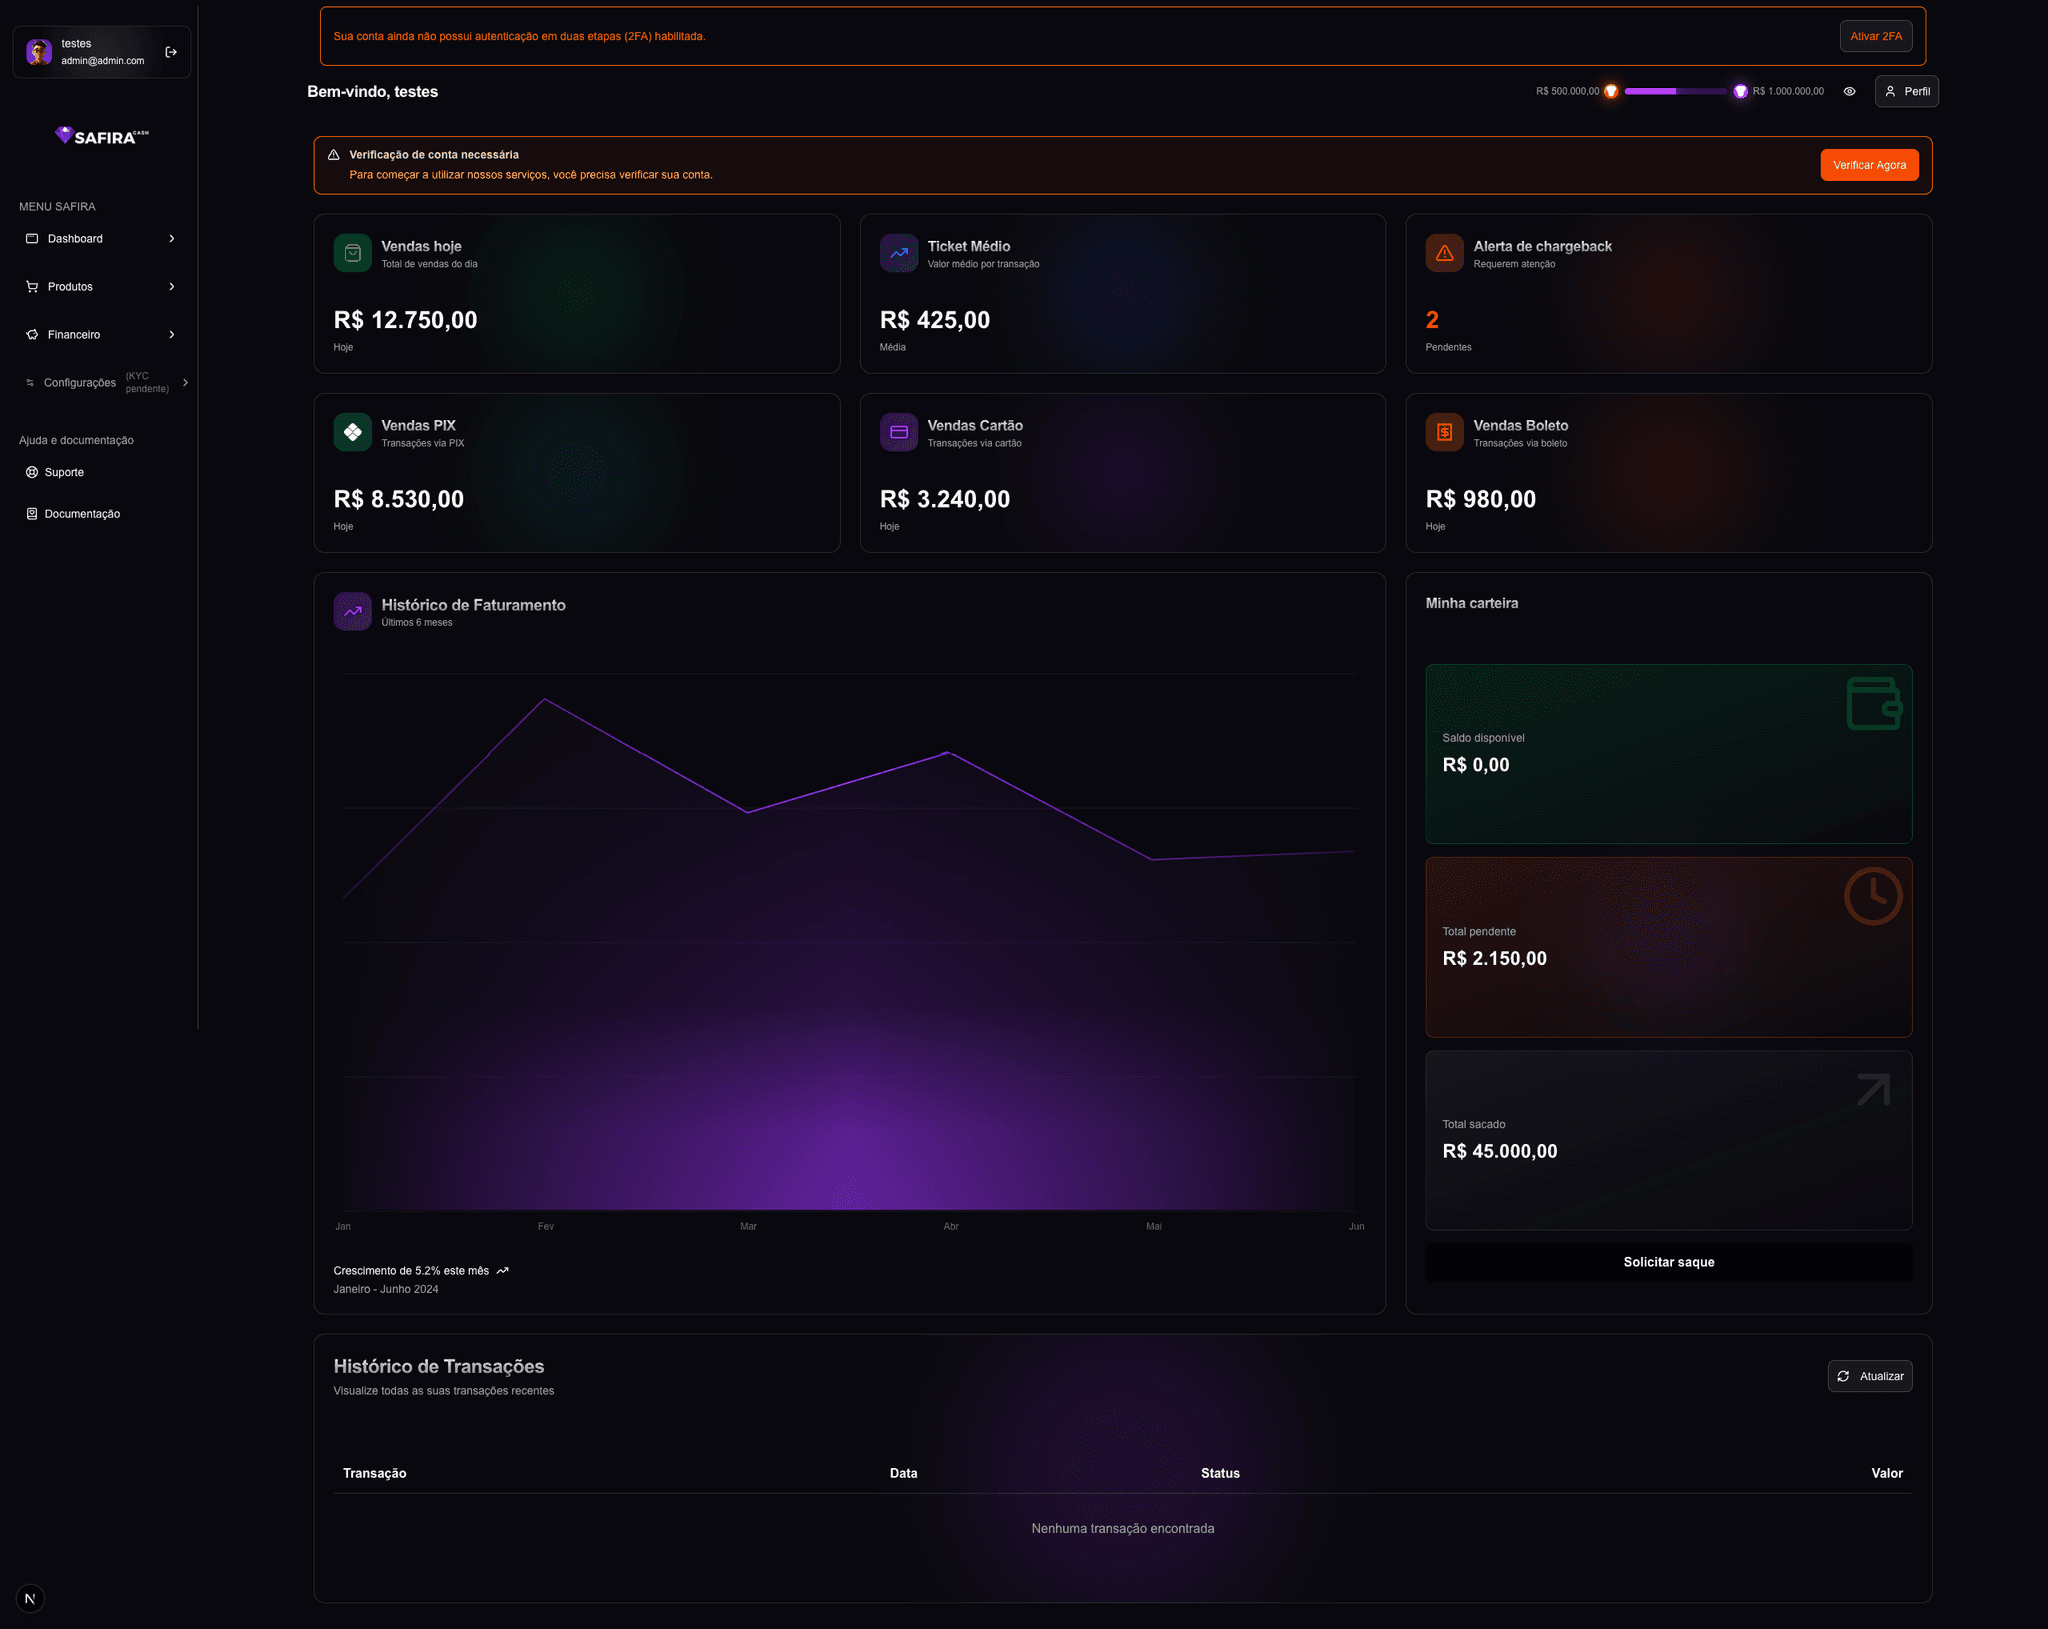The width and height of the screenshot is (2048, 1629).
Task: Toggle balance visibility eye icon
Action: 1849,91
